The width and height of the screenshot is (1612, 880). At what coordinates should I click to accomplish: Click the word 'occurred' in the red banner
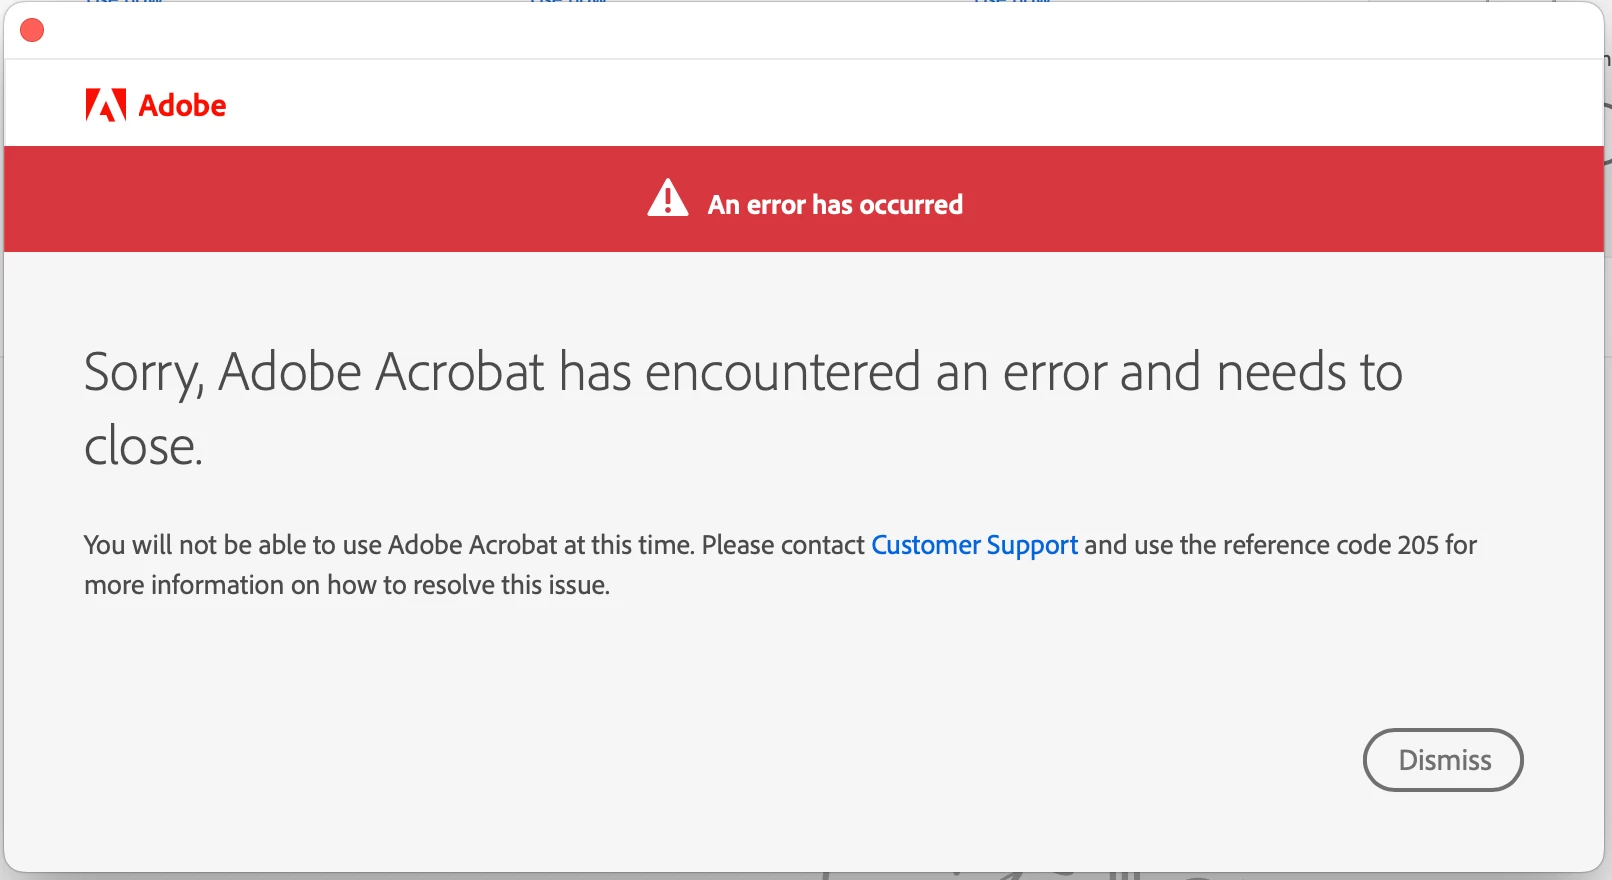pyautogui.click(x=911, y=205)
